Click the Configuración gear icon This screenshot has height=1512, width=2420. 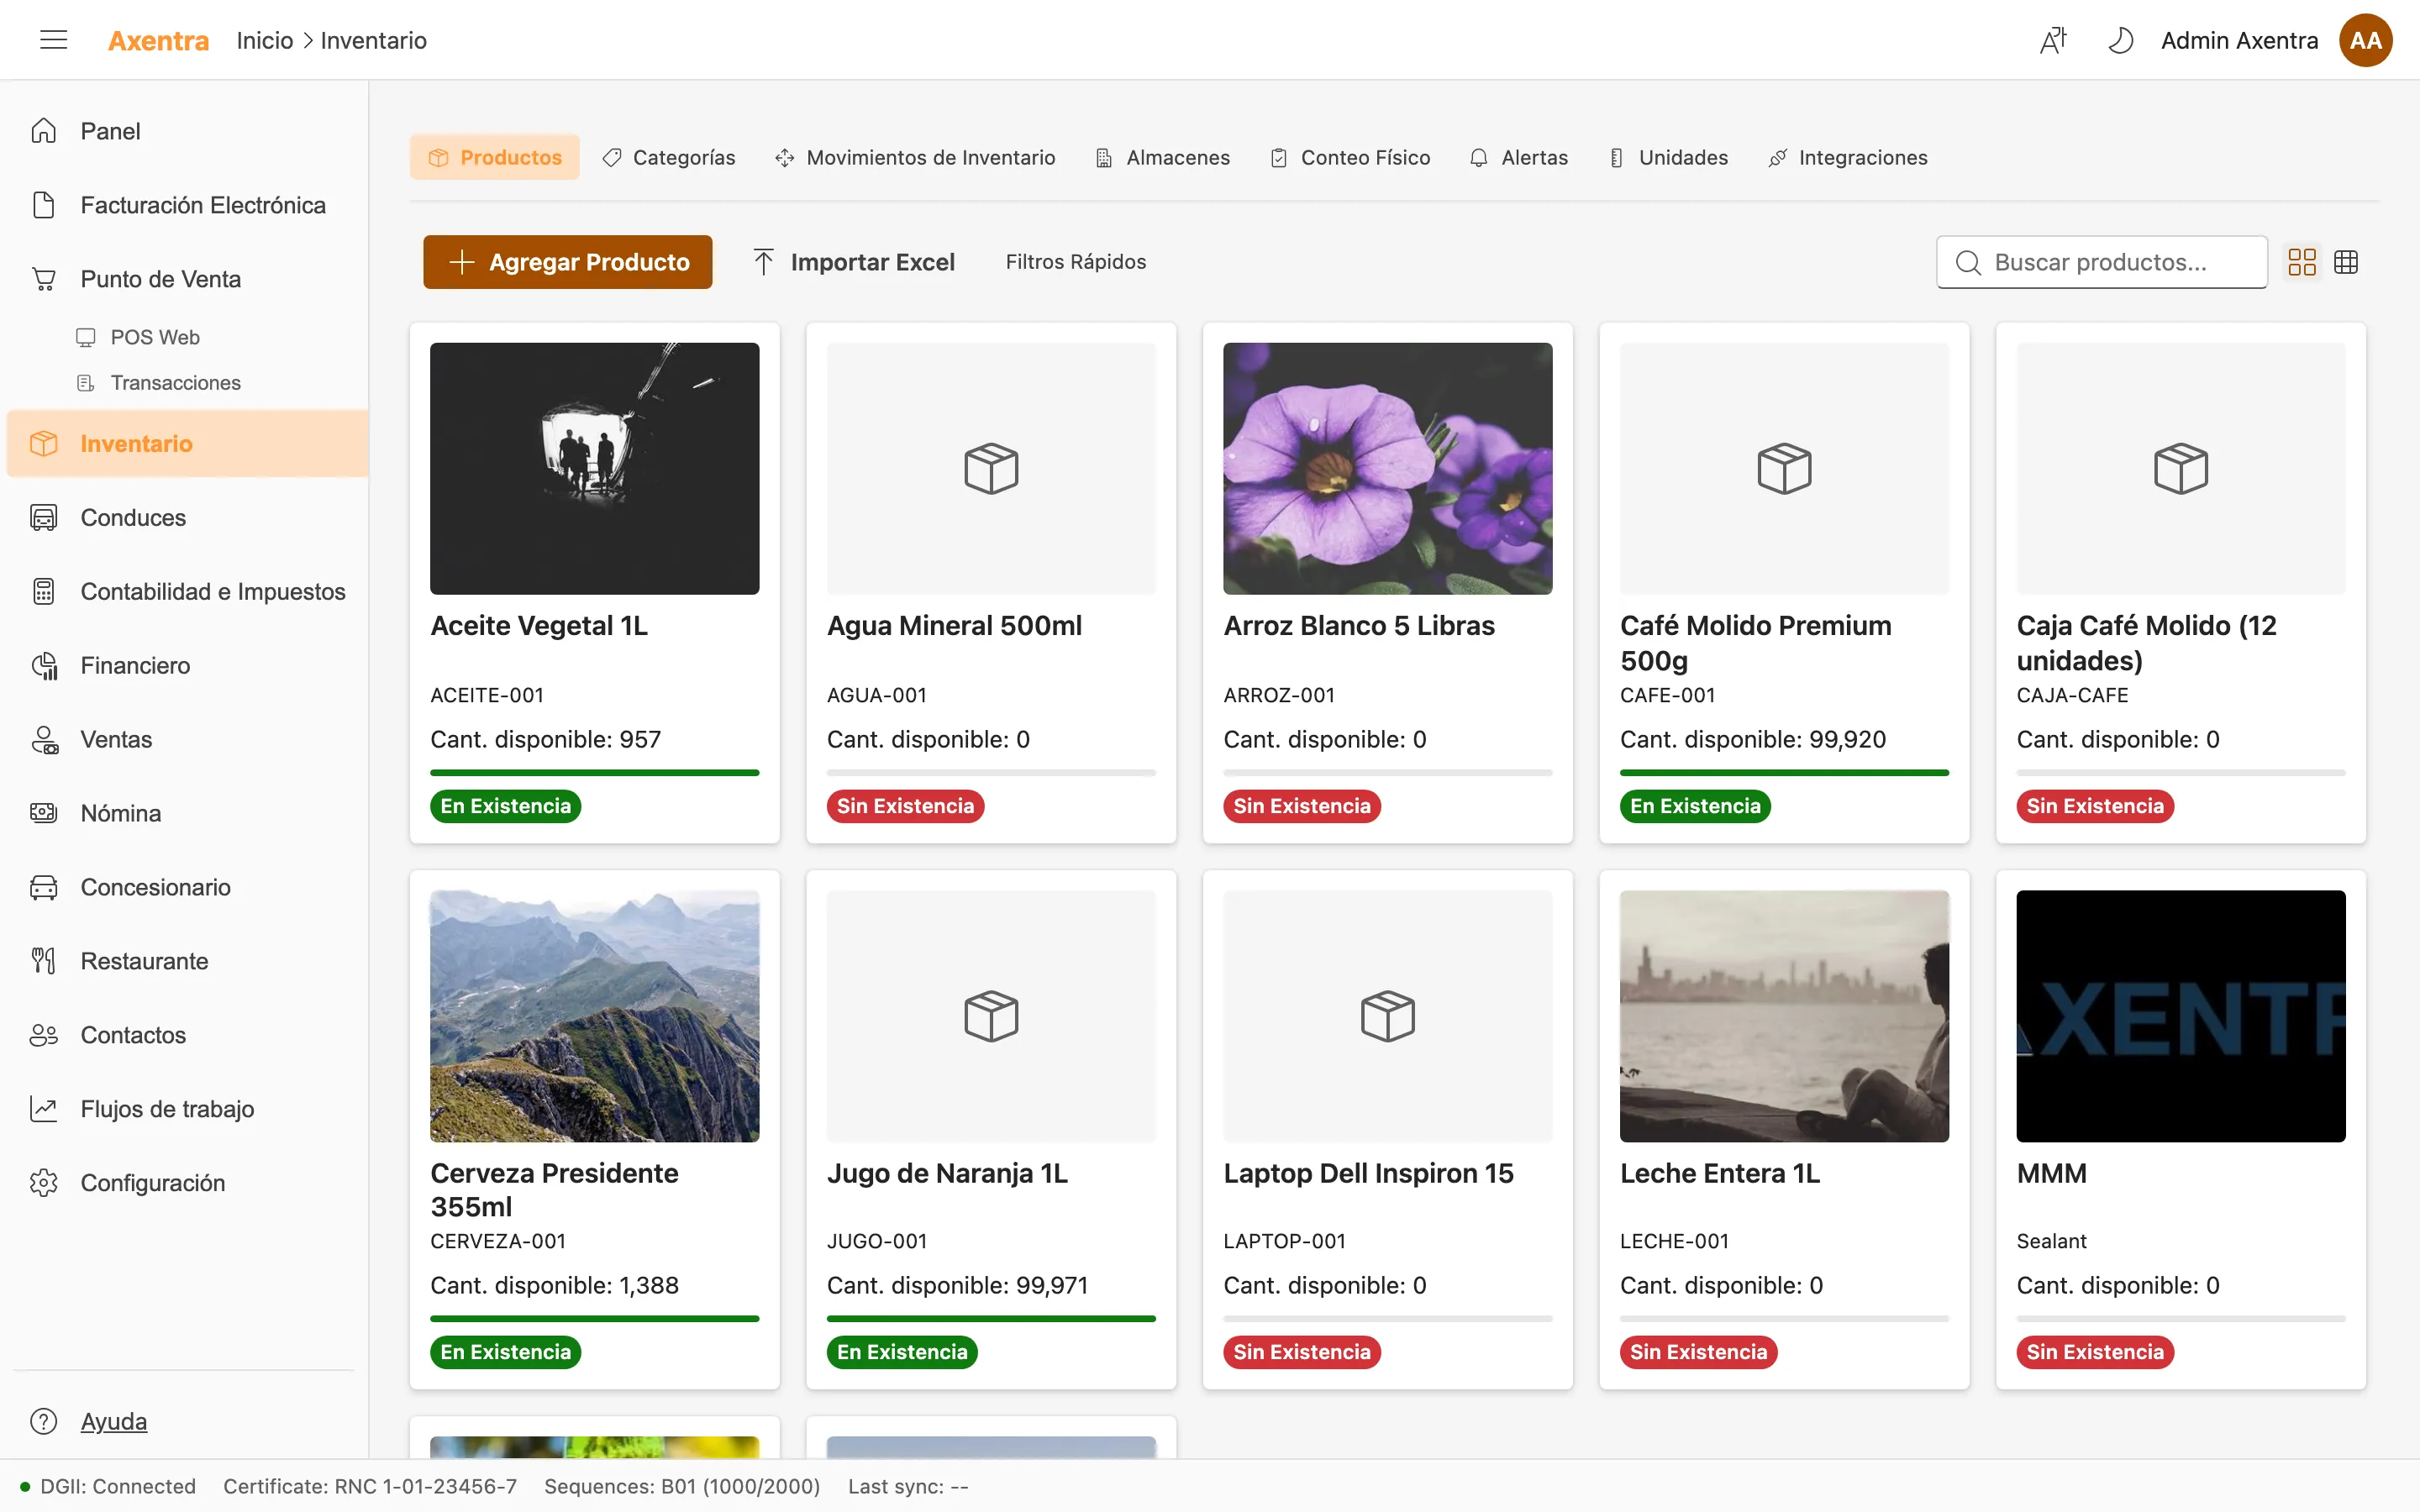tap(44, 1183)
